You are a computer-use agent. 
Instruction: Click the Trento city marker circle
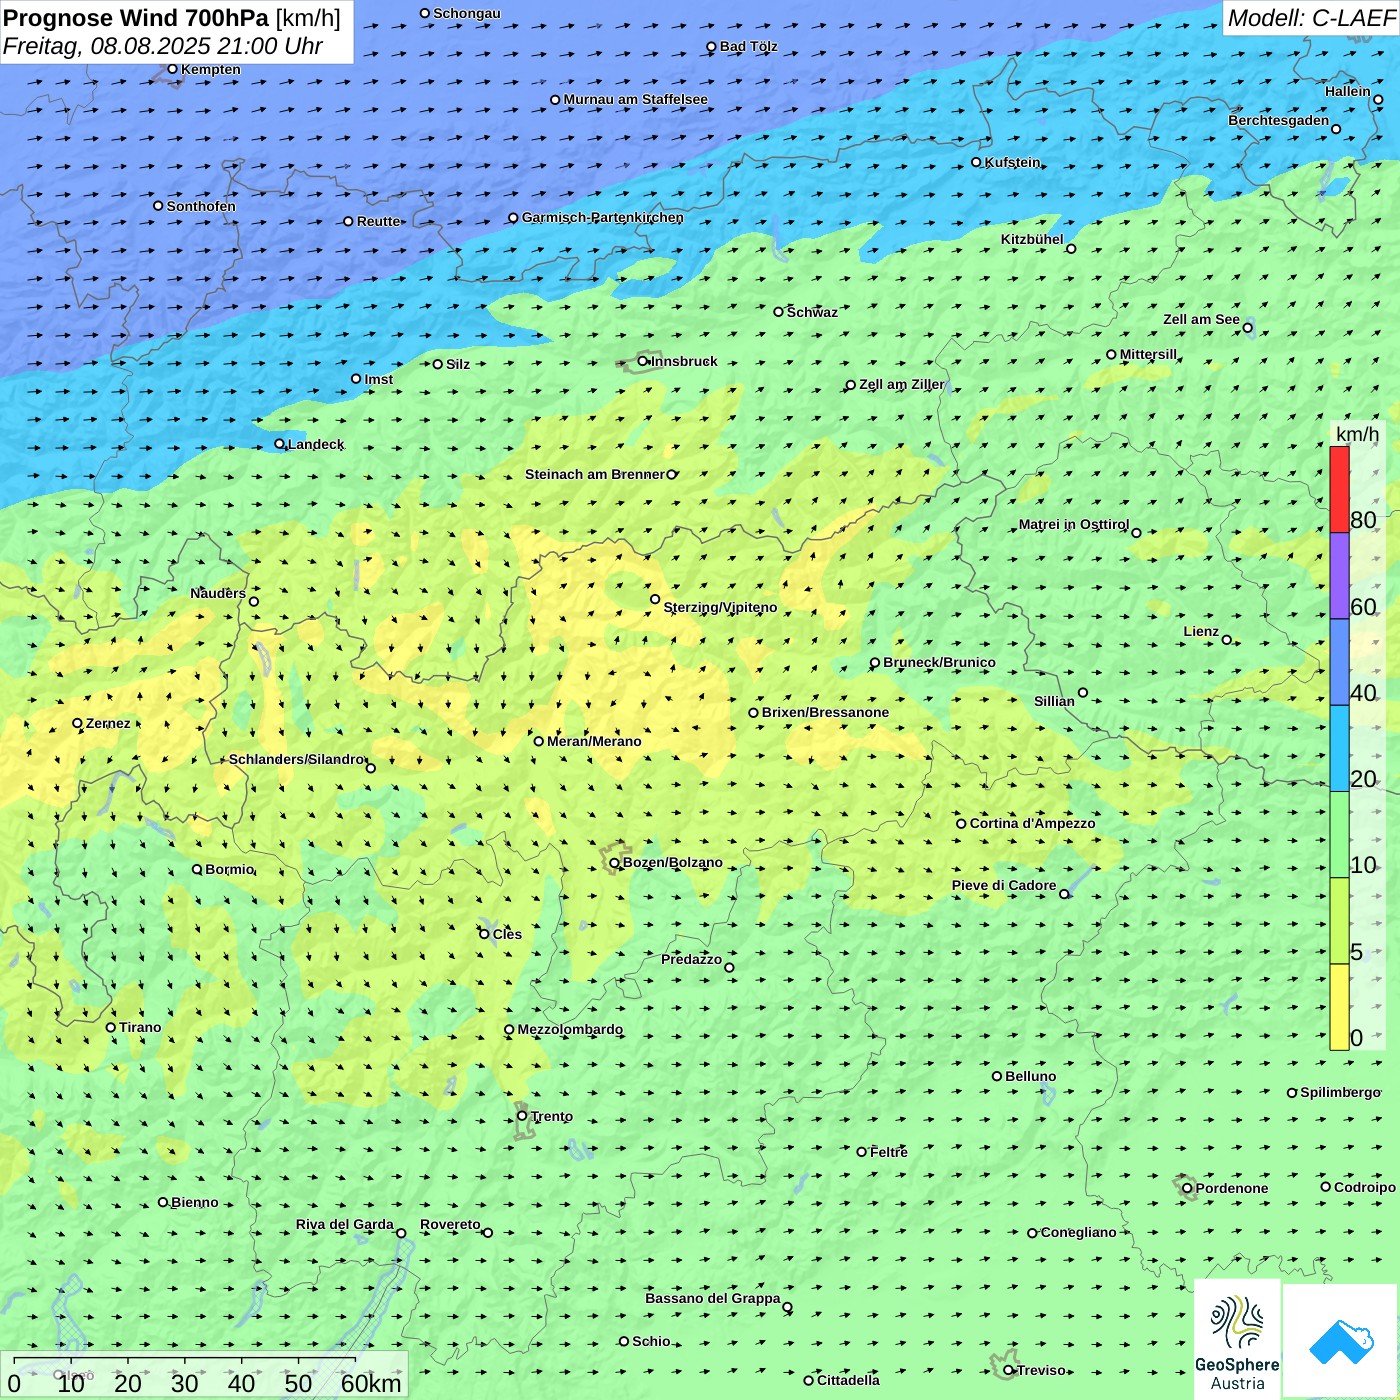tap(522, 1116)
